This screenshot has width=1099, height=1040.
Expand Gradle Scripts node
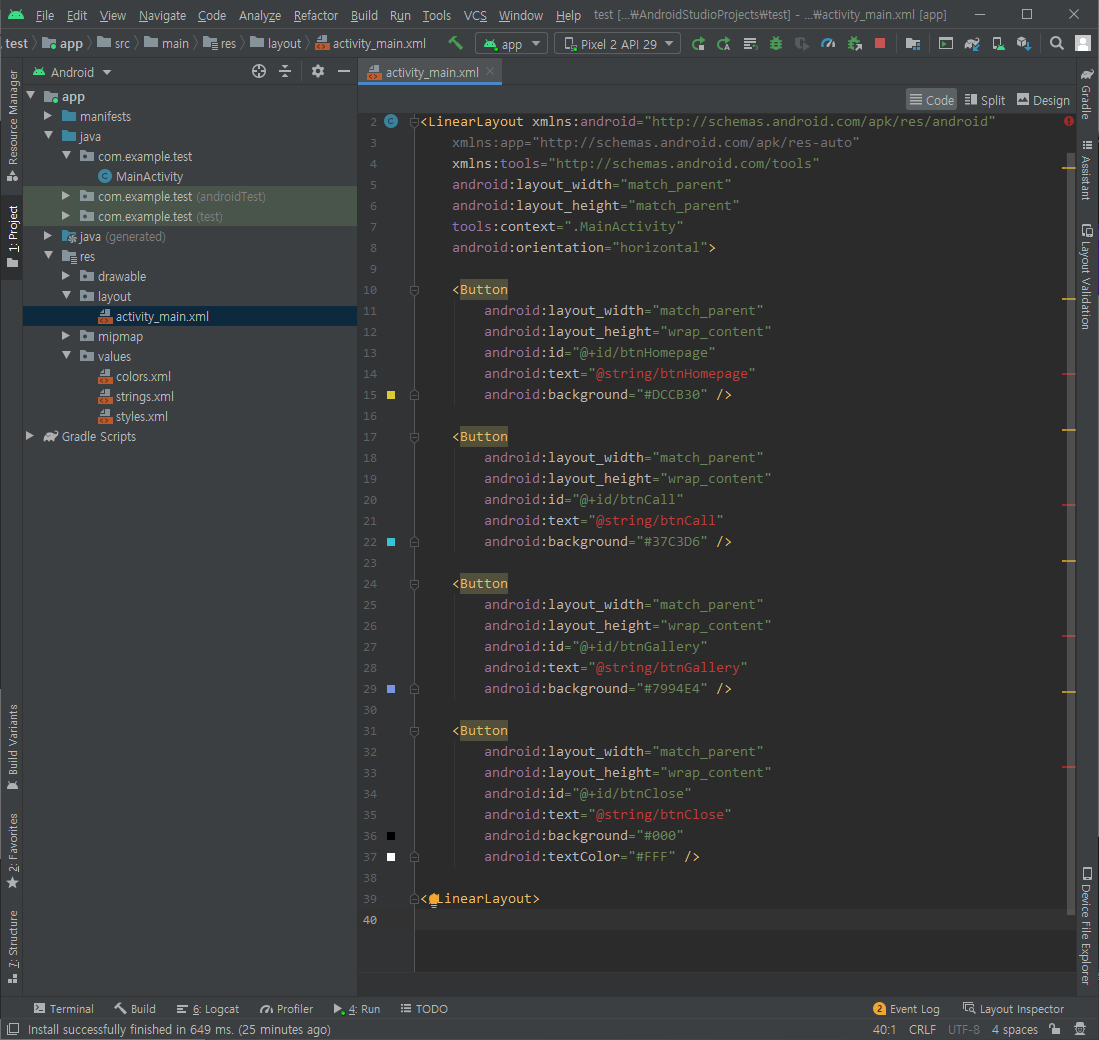point(29,436)
